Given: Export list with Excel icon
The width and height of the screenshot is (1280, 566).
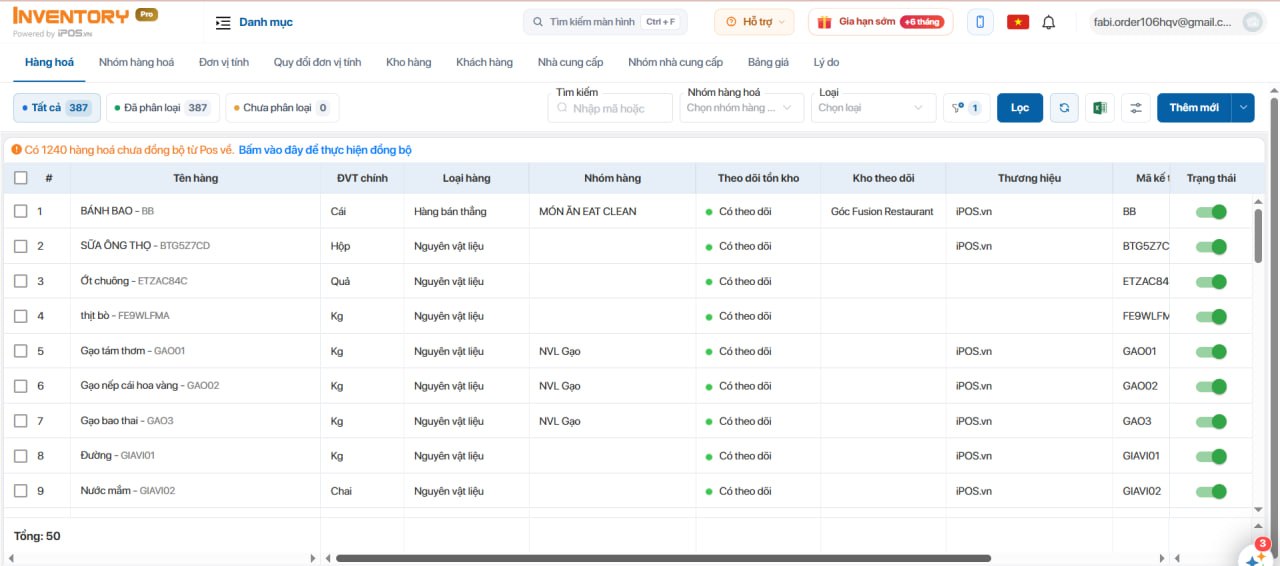Looking at the screenshot, I should [x=1099, y=108].
